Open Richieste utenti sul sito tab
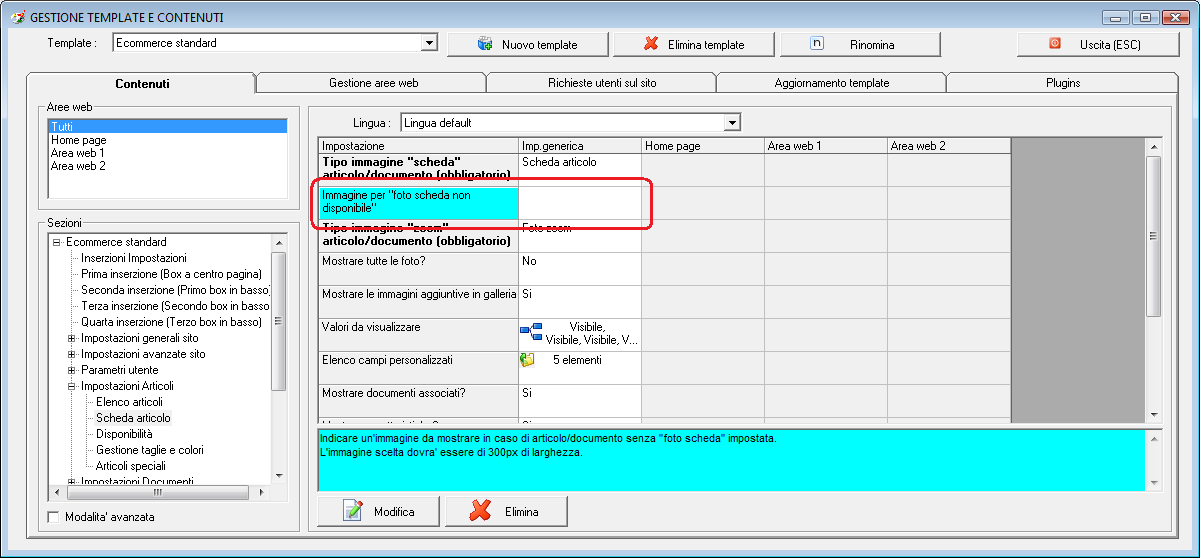The height and width of the screenshot is (558, 1200). coord(602,83)
